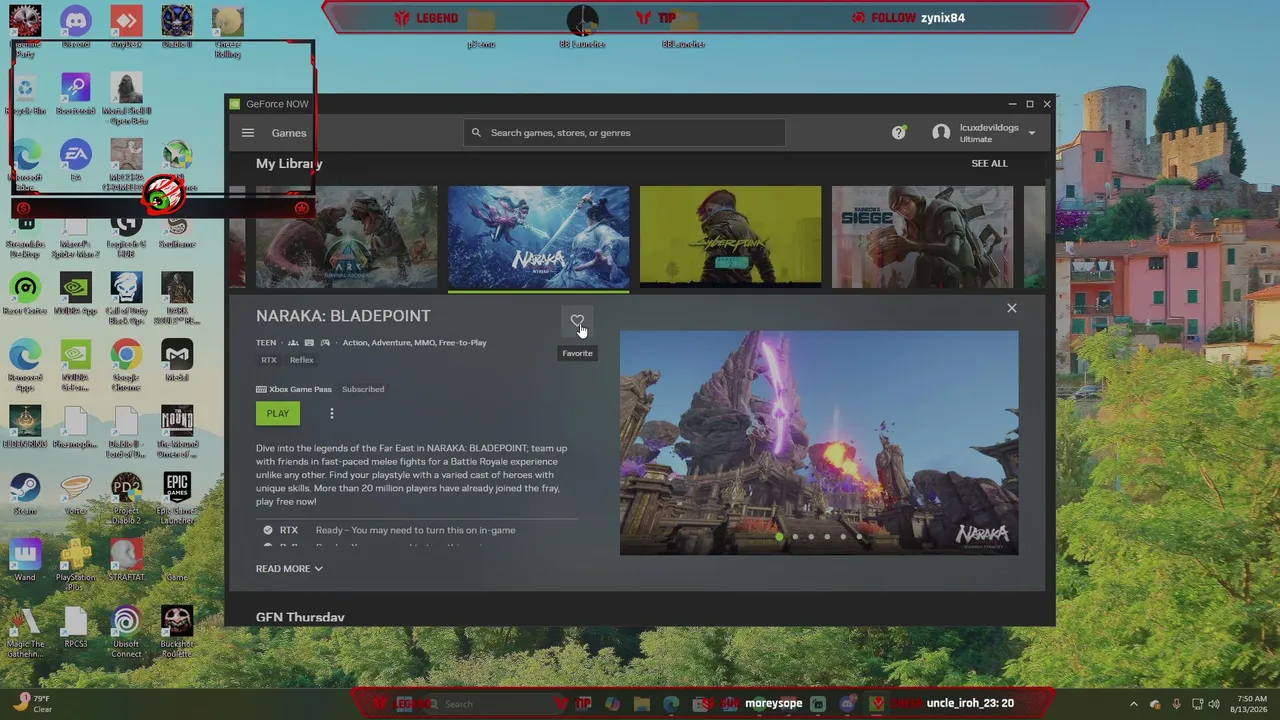Screen dimensions: 1280x720
Task: Open the NVIDIA App desktop shortcut
Action: pyautogui.click(x=76, y=295)
